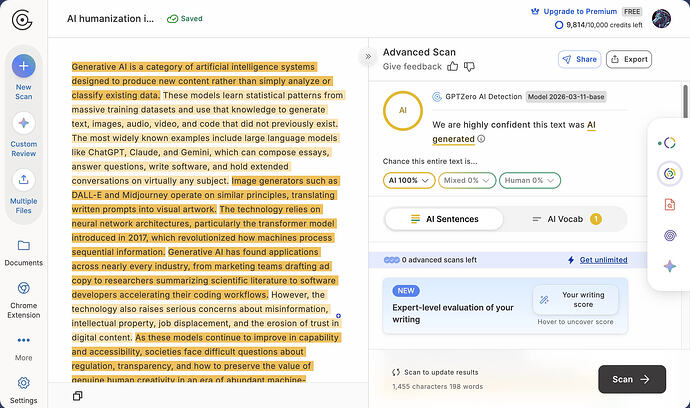Click Model 2026-03-11-base badge
Viewport: 690px width, 408px height.
pos(566,97)
